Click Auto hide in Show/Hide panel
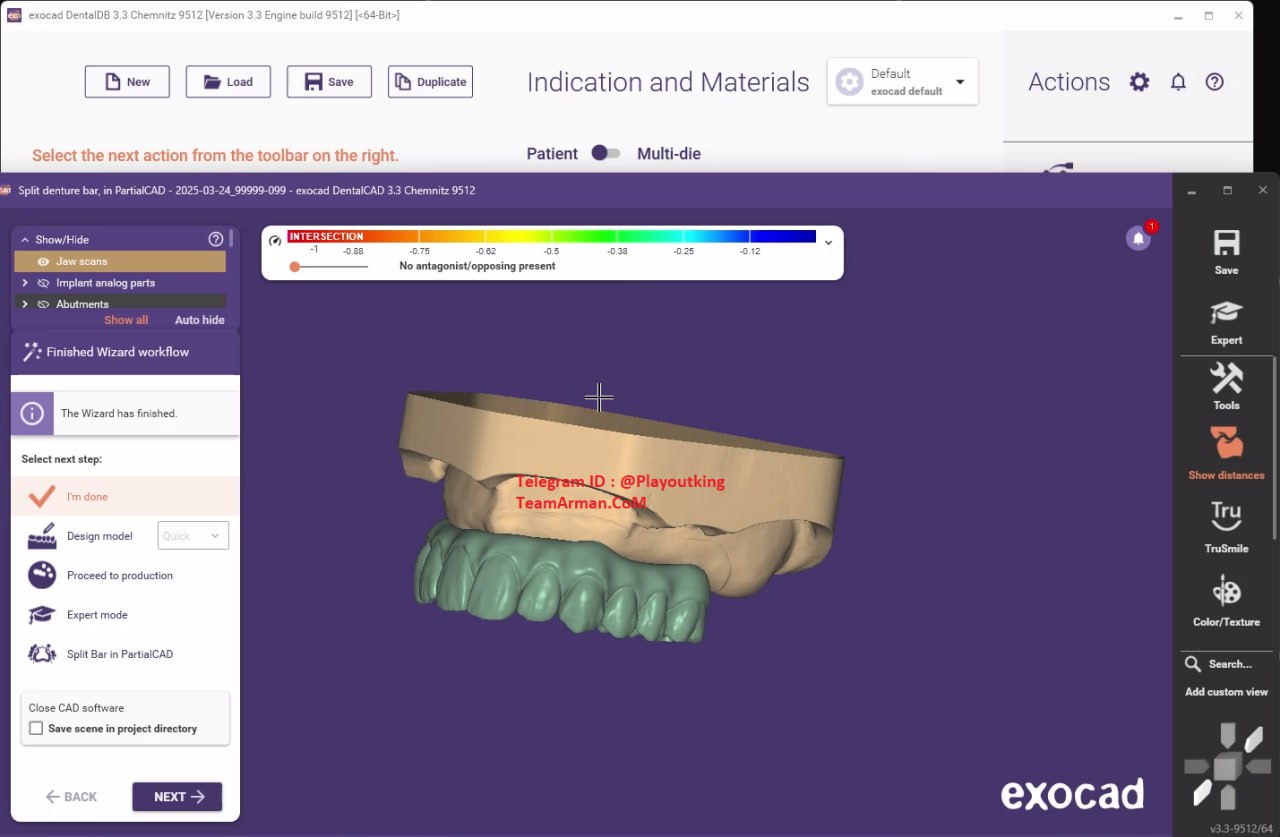 [x=200, y=320]
